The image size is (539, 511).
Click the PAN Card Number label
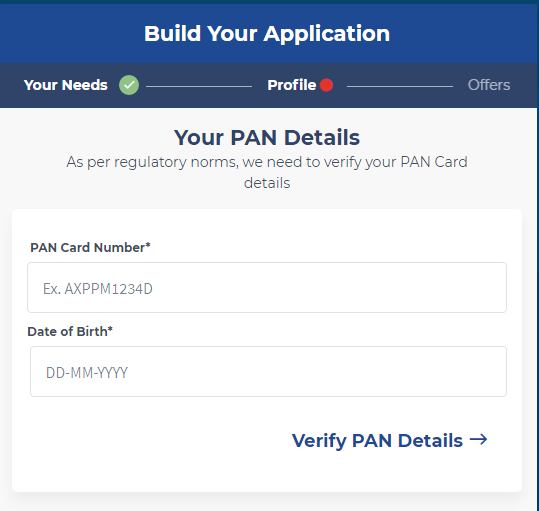pyautogui.click(x=90, y=247)
